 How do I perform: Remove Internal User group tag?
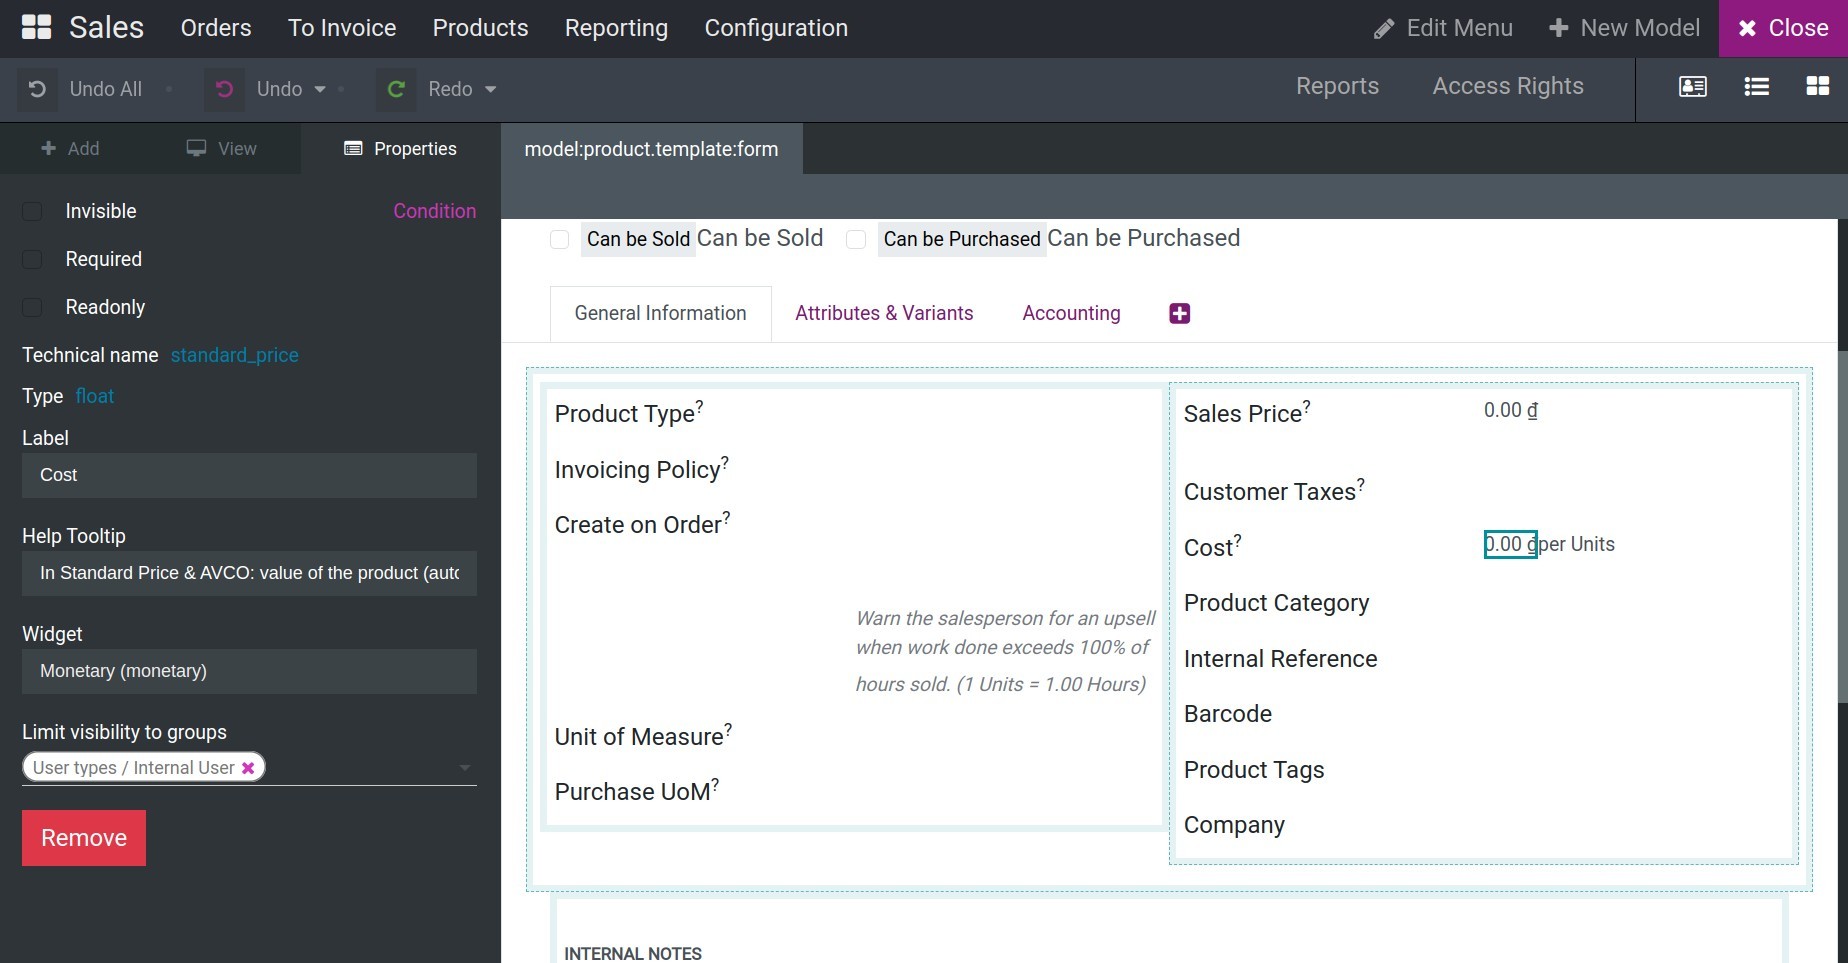point(248,767)
